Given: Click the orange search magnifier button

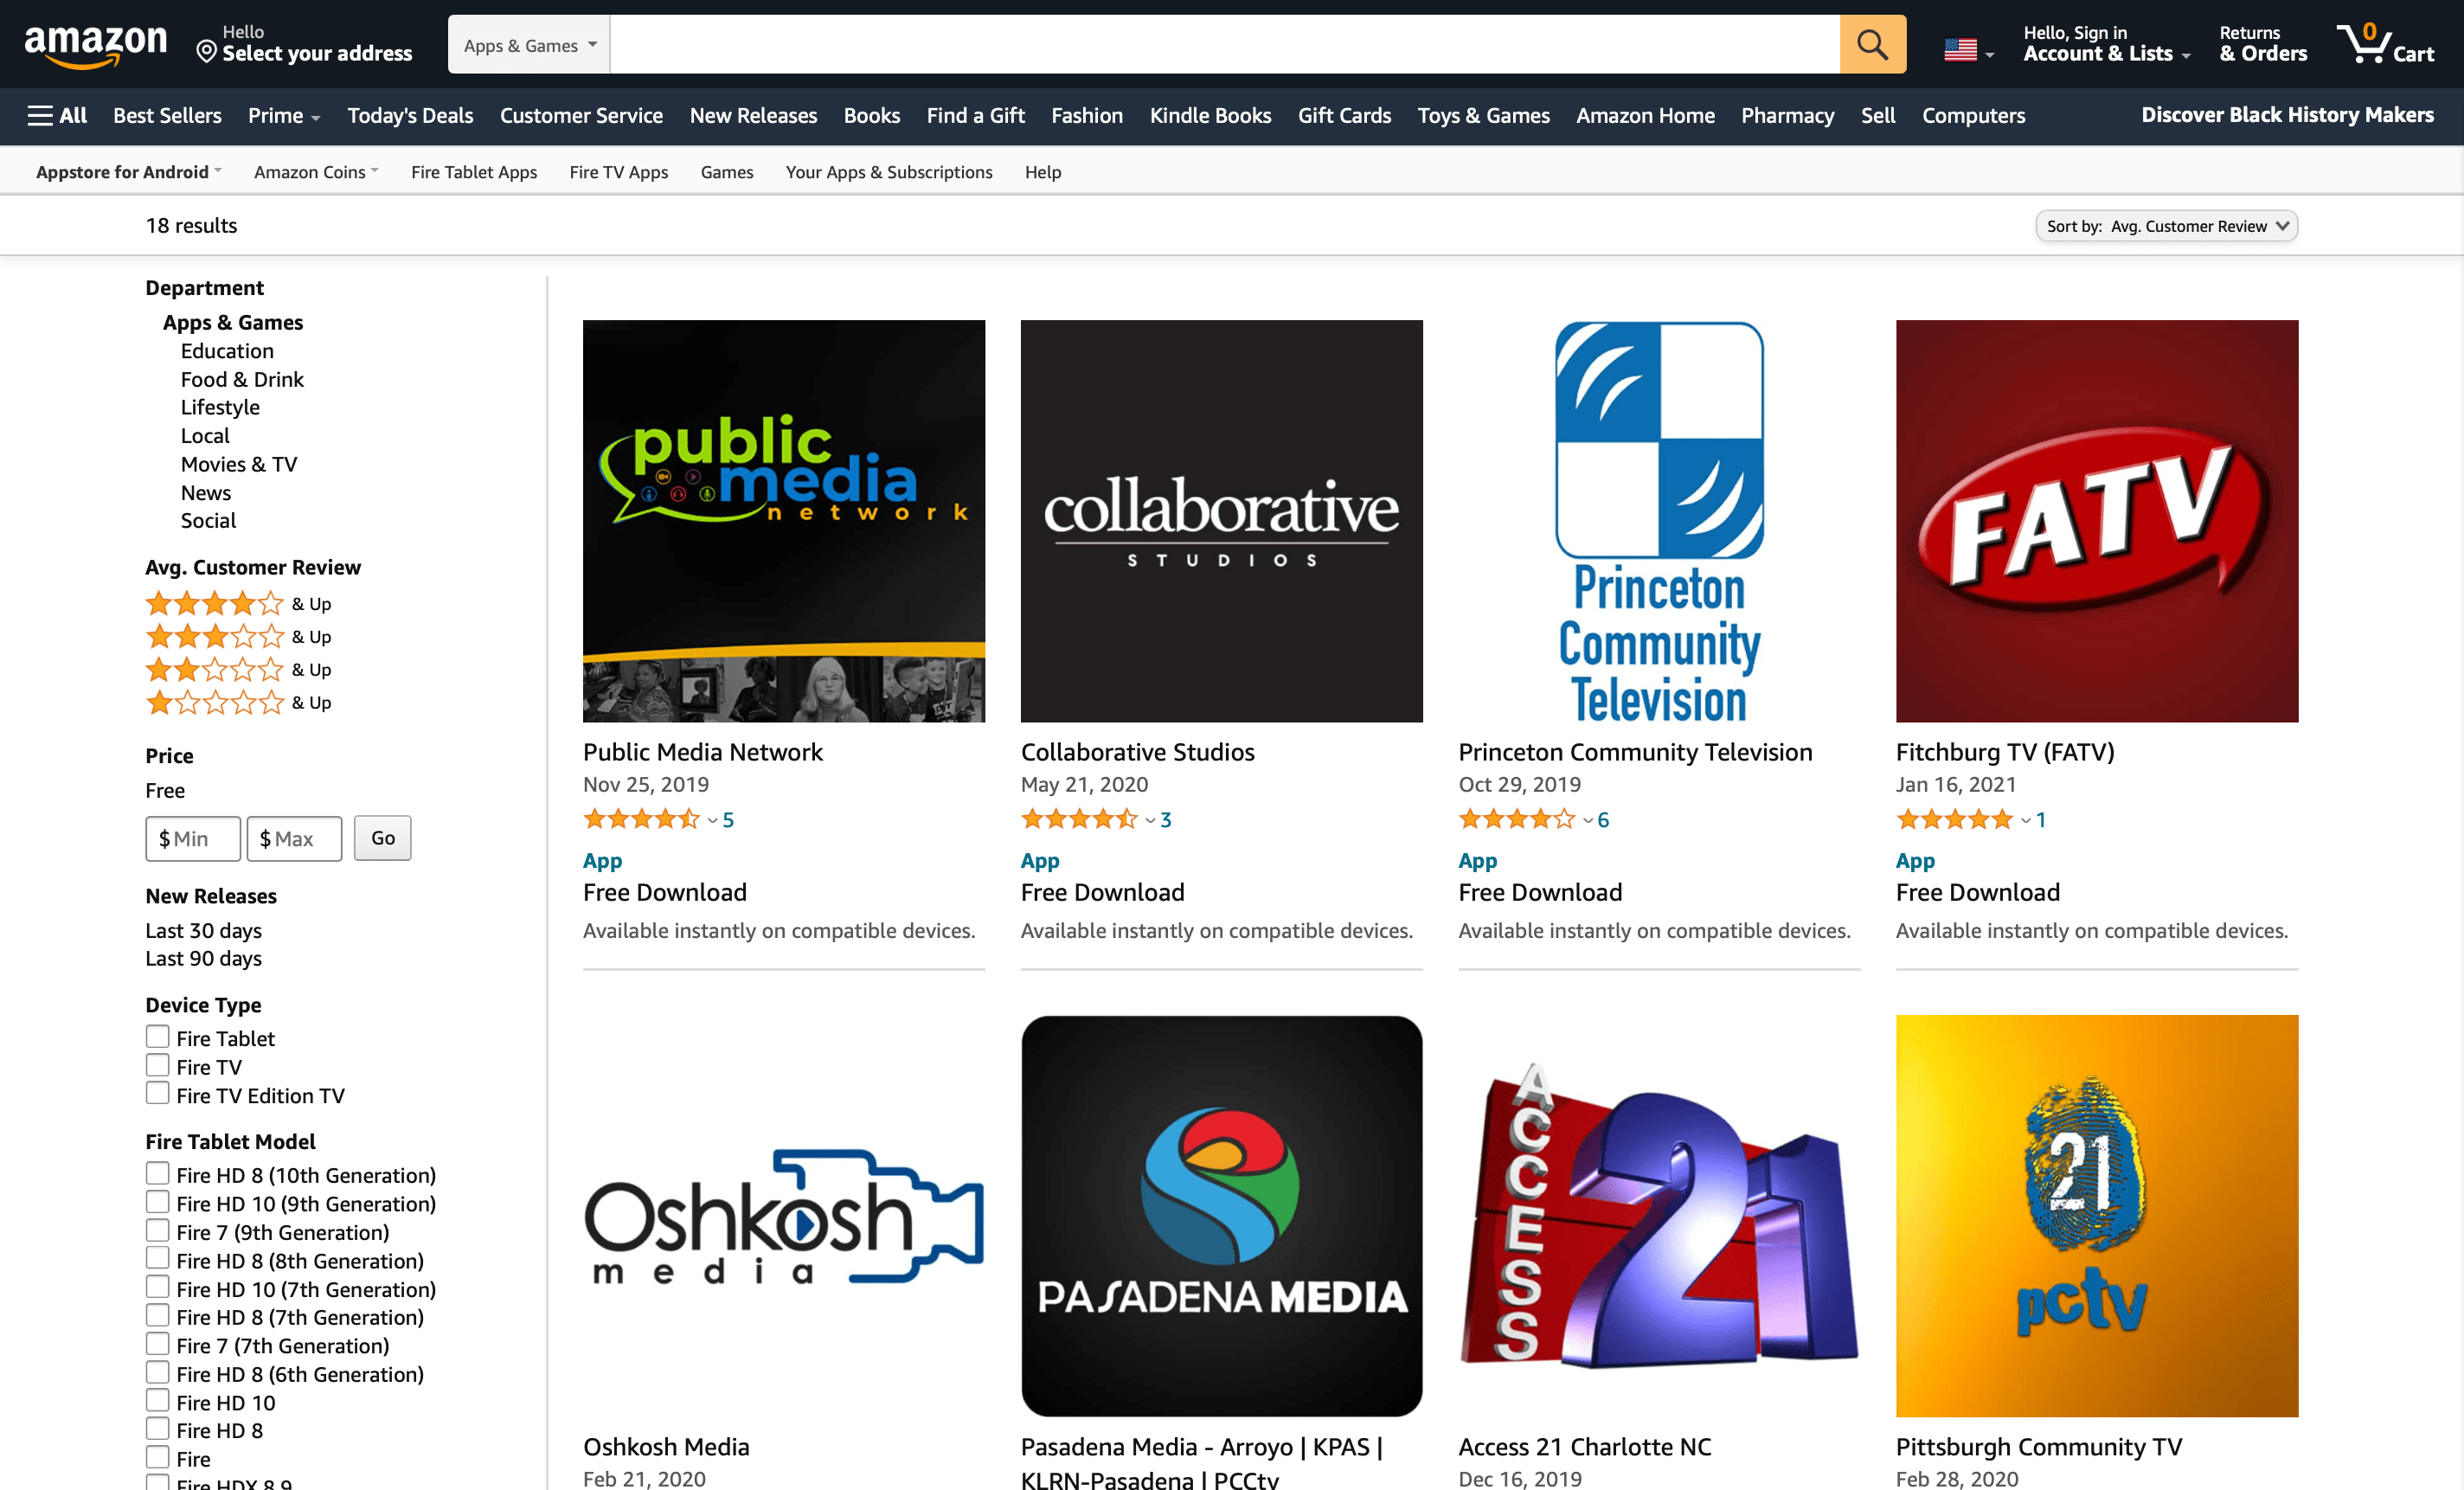Looking at the screenshot, I should pos(1872,45).
